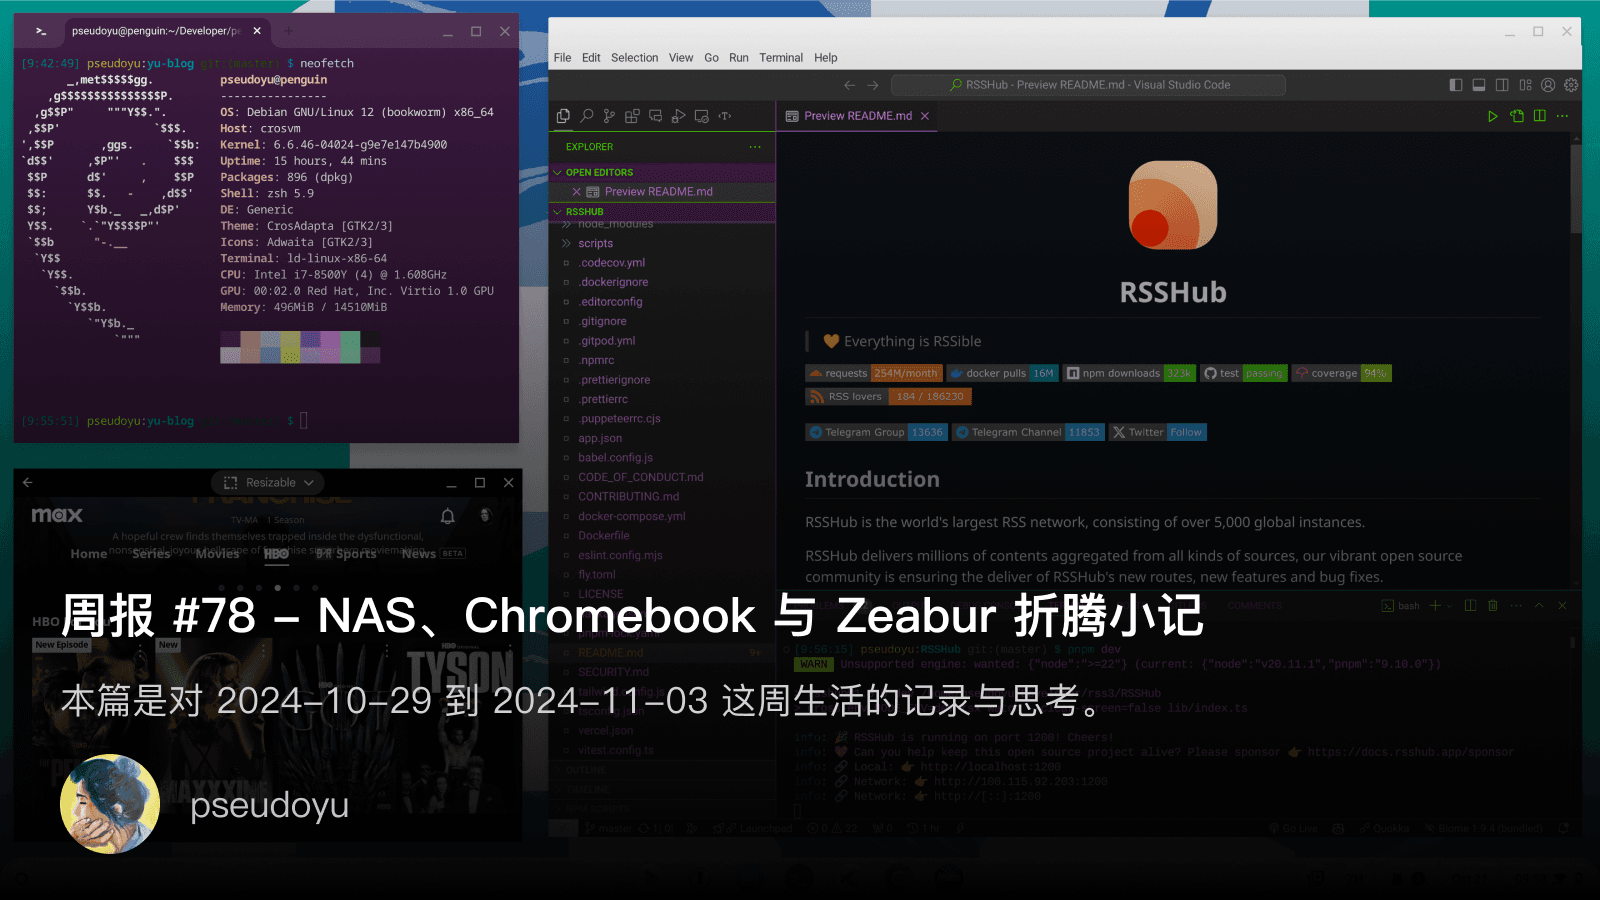This screenshot has height=900, width=1600.
Task: Open the Run menu in VS Code
Action: (739, 58)
